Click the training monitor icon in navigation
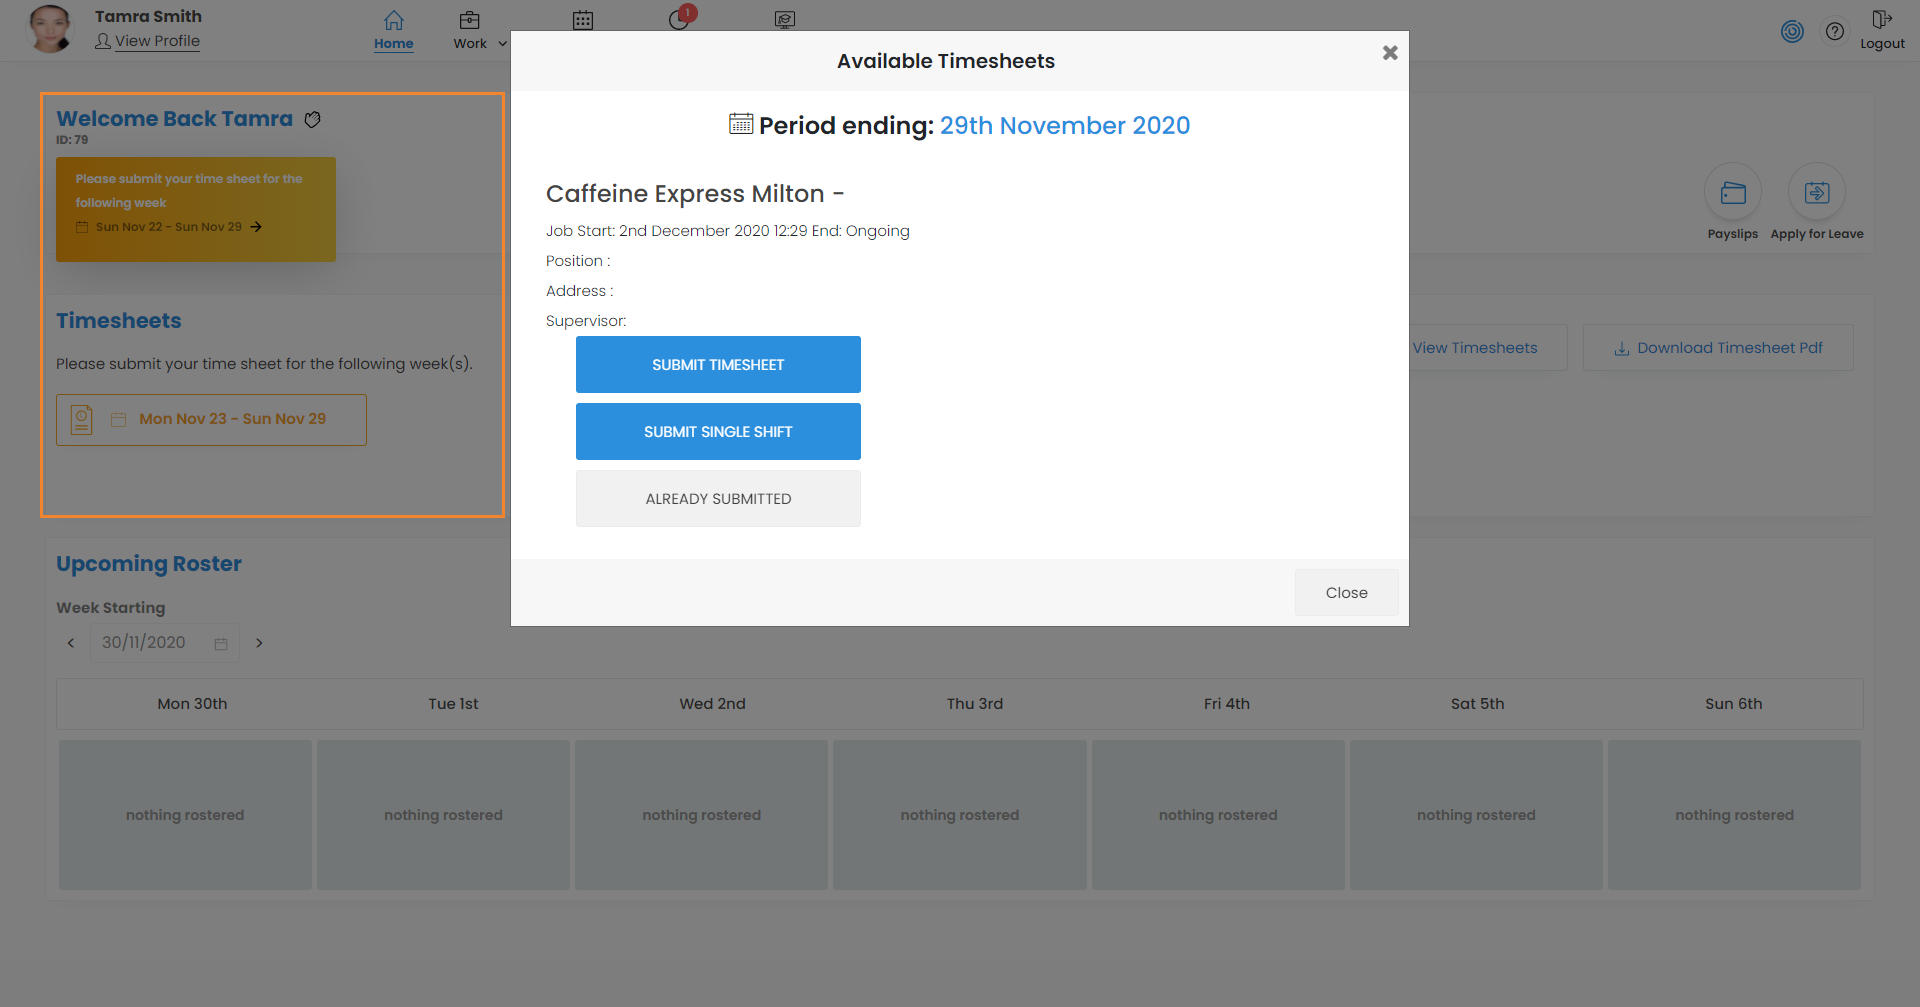The height and width of the screenshot is (1007, 1920). pos(785,20)
